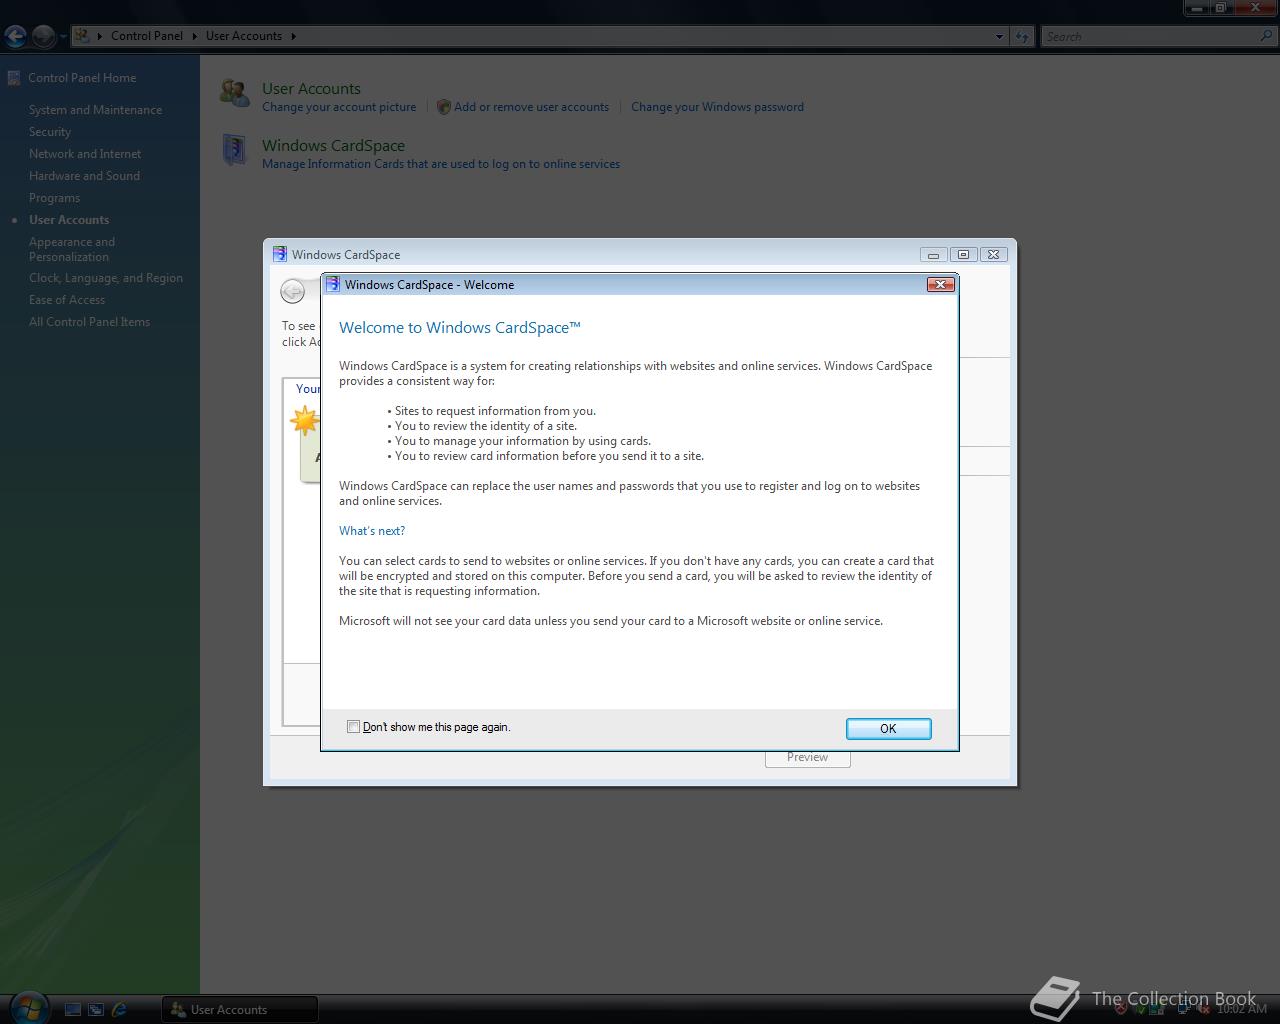Click the Switch between windows quick launch icon

point(96,1010)
